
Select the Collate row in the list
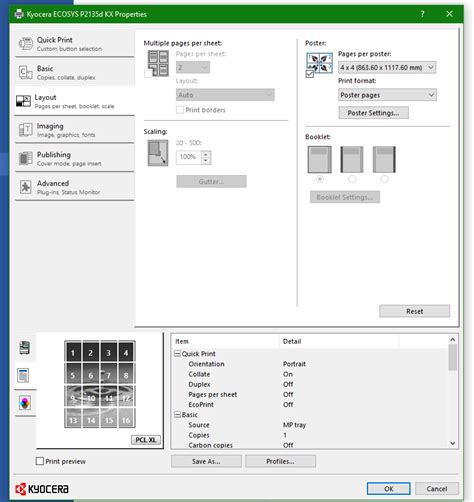point(310,374)
